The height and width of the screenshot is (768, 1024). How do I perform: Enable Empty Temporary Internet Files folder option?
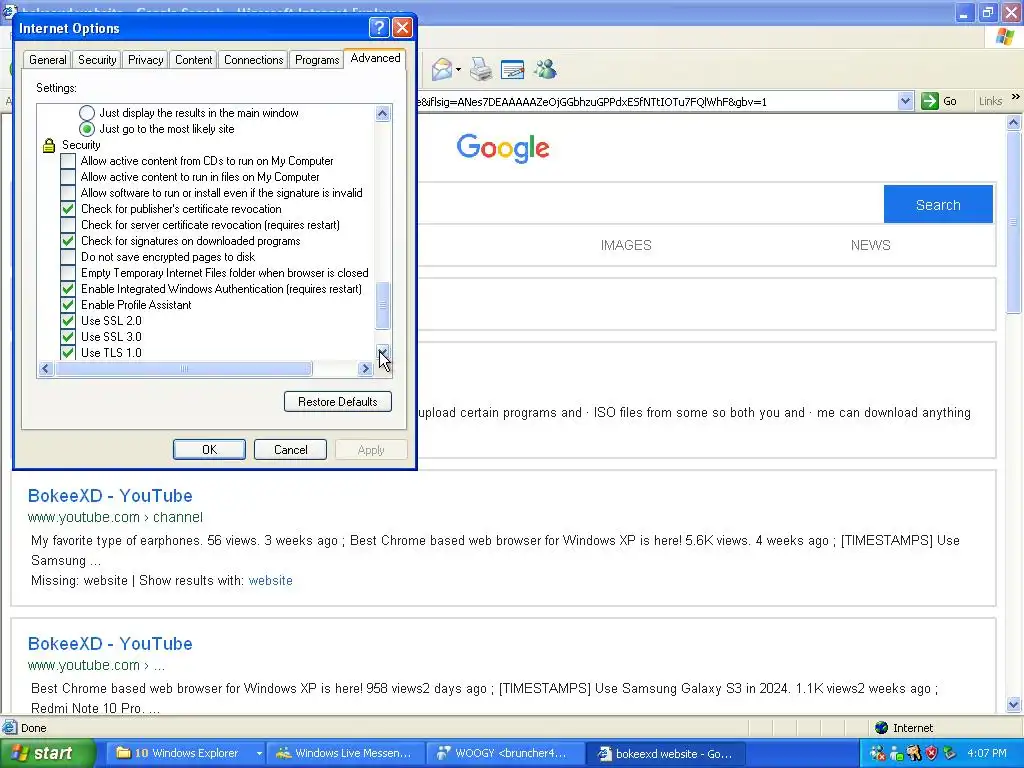click(x=68, y=273)
